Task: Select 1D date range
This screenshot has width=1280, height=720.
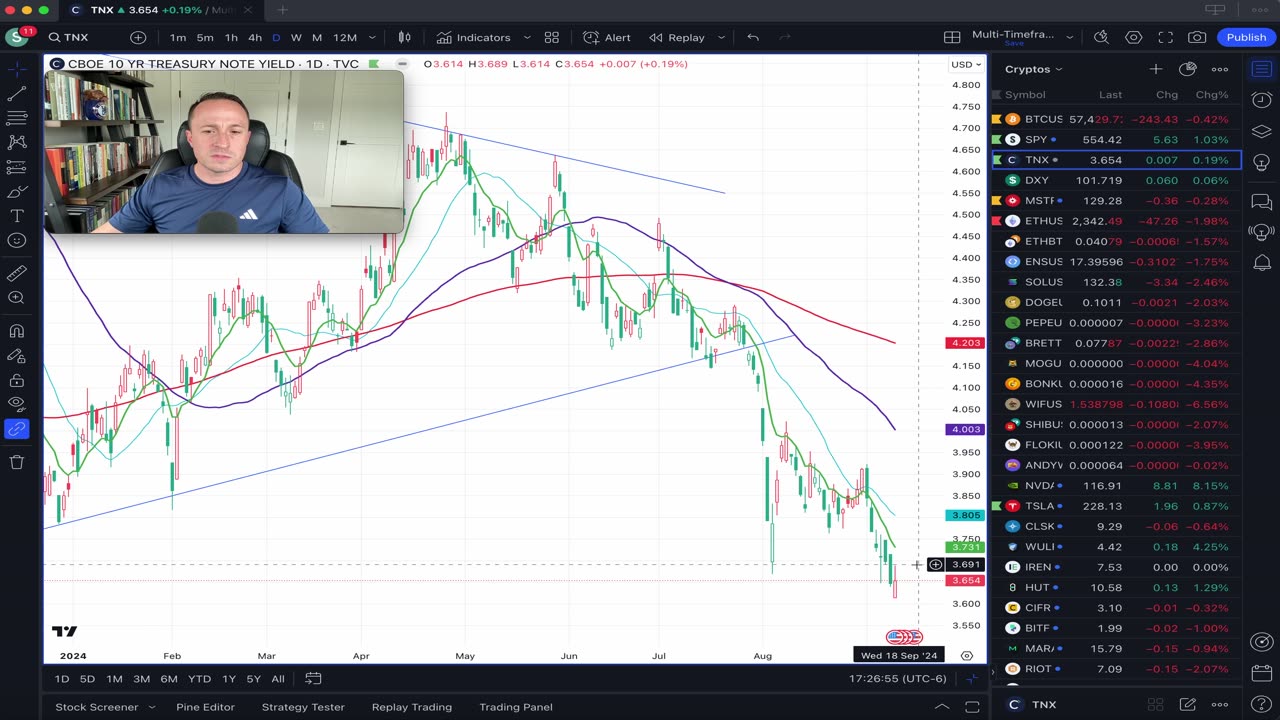Action: coord(62,679)
